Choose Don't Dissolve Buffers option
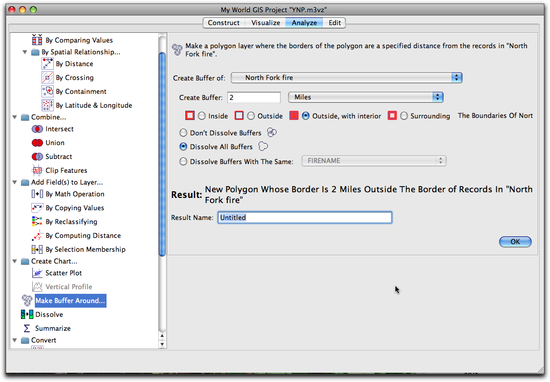 tap(183, 133)
